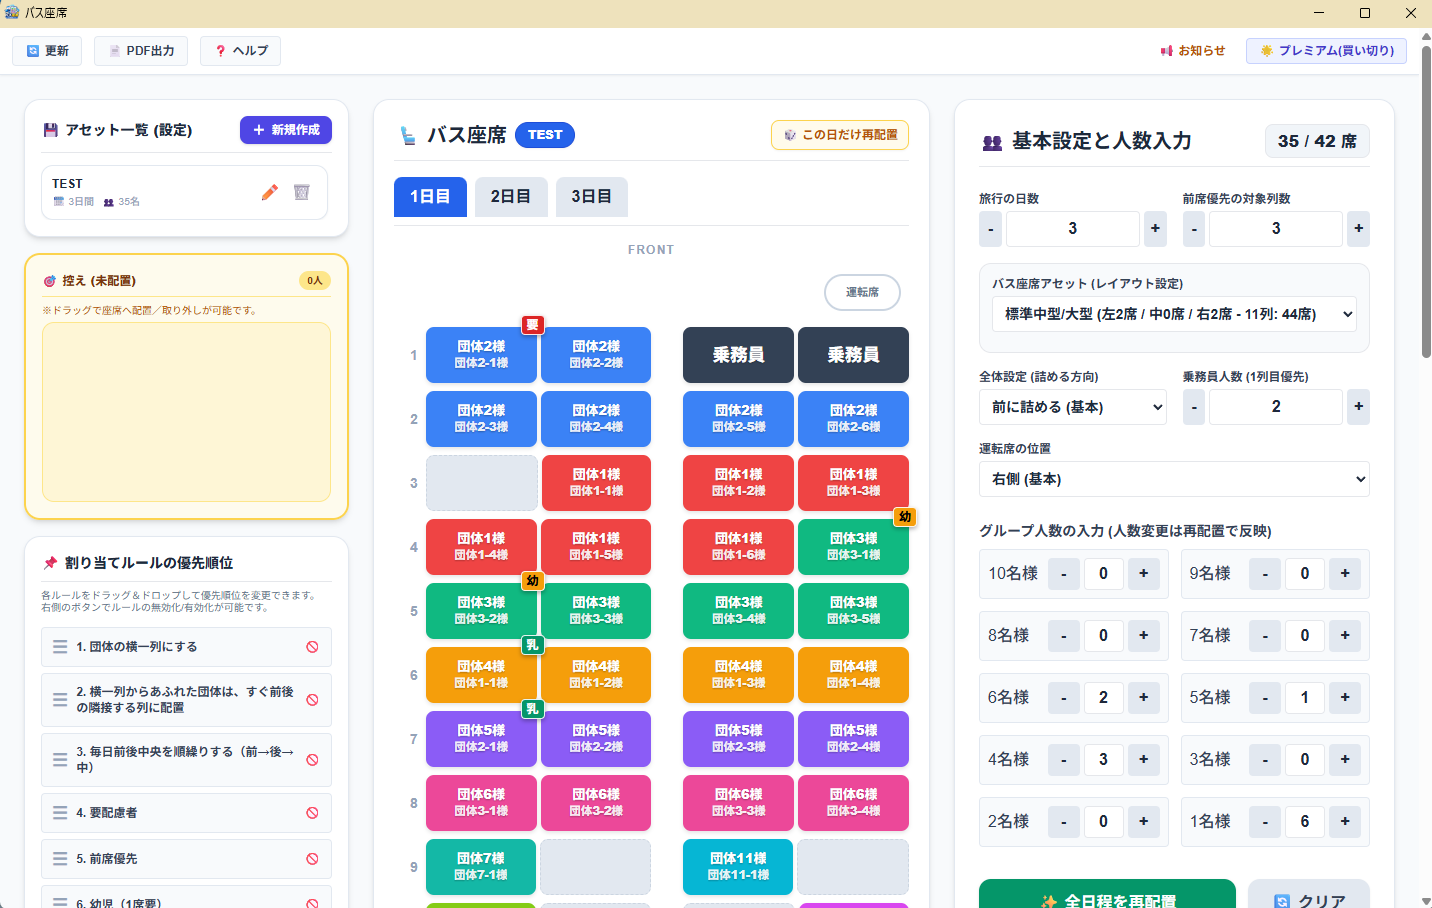Screen dimensions: 1432x908
Task: Click the プレミアム(買い切り) button
Action: pos(1326,51)
